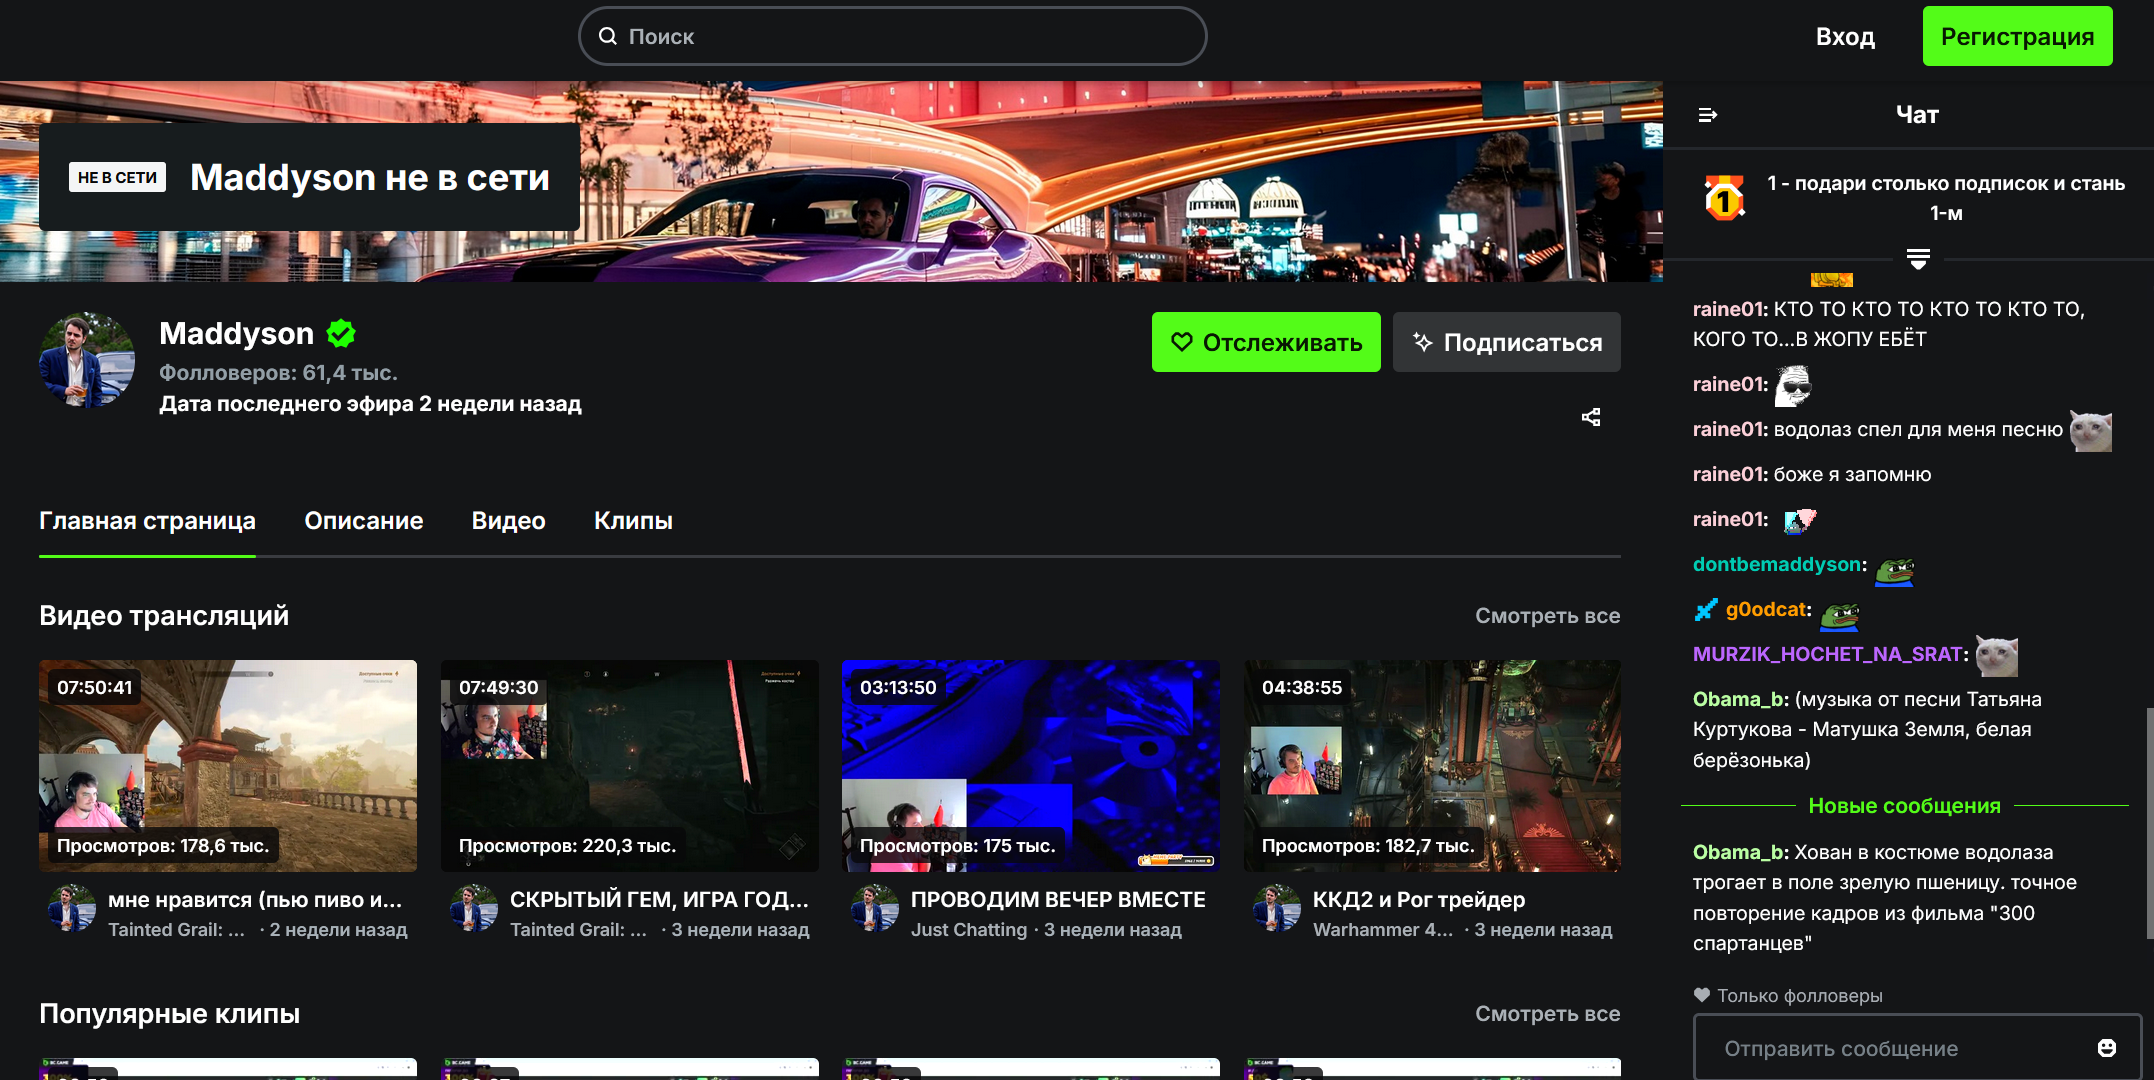The width and height of the screenshot is (2154, 1080).
Task: Click the Вход login link
Action: (x=1845, y=37)
